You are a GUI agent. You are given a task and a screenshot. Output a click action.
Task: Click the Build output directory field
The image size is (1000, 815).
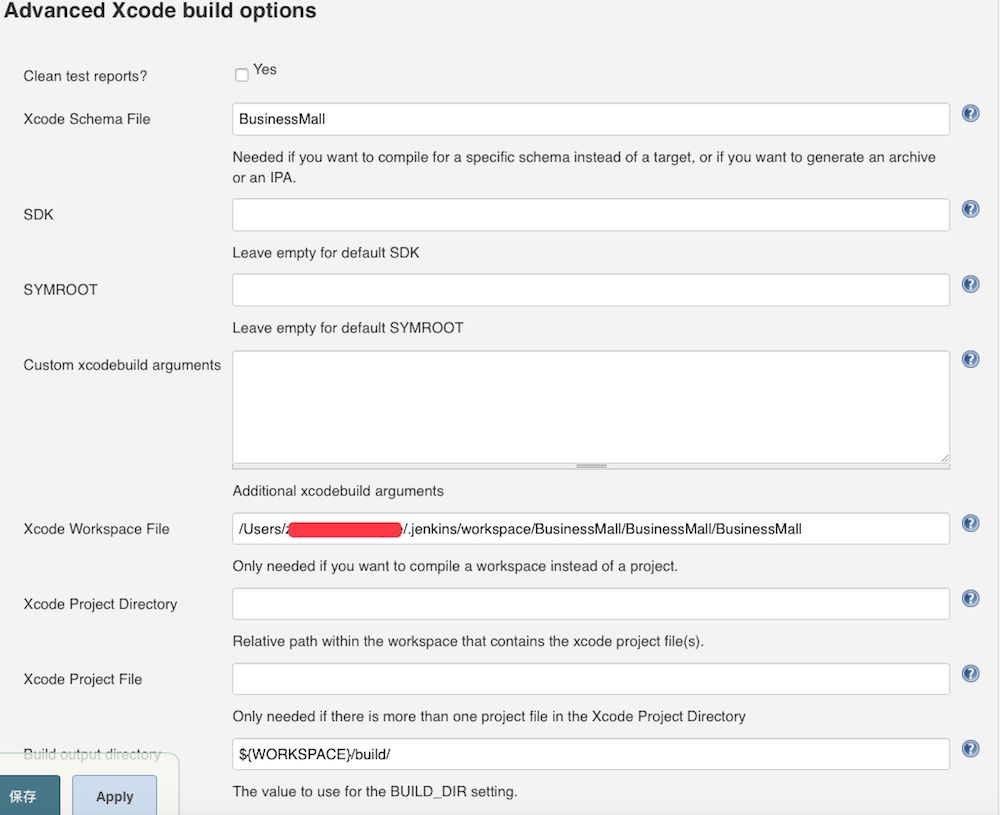(x=590, y=754)
